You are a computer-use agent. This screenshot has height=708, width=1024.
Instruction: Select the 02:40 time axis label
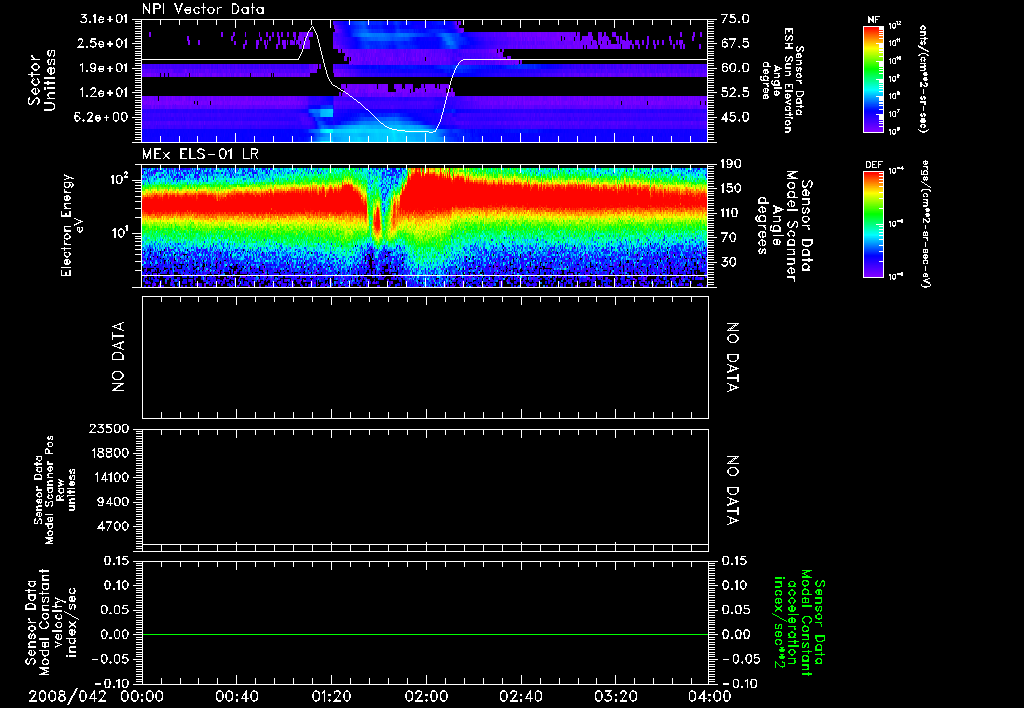[x=520, y=696]
